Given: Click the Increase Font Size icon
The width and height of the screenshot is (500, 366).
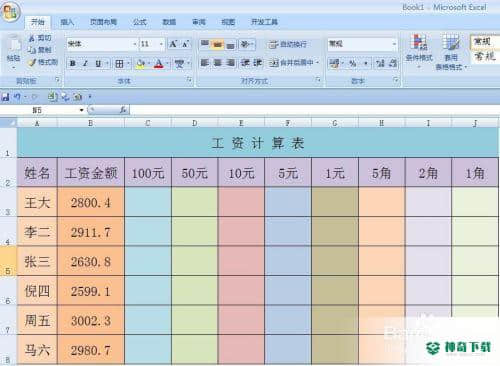Looking at the screenshot, I should pos(173,44).
